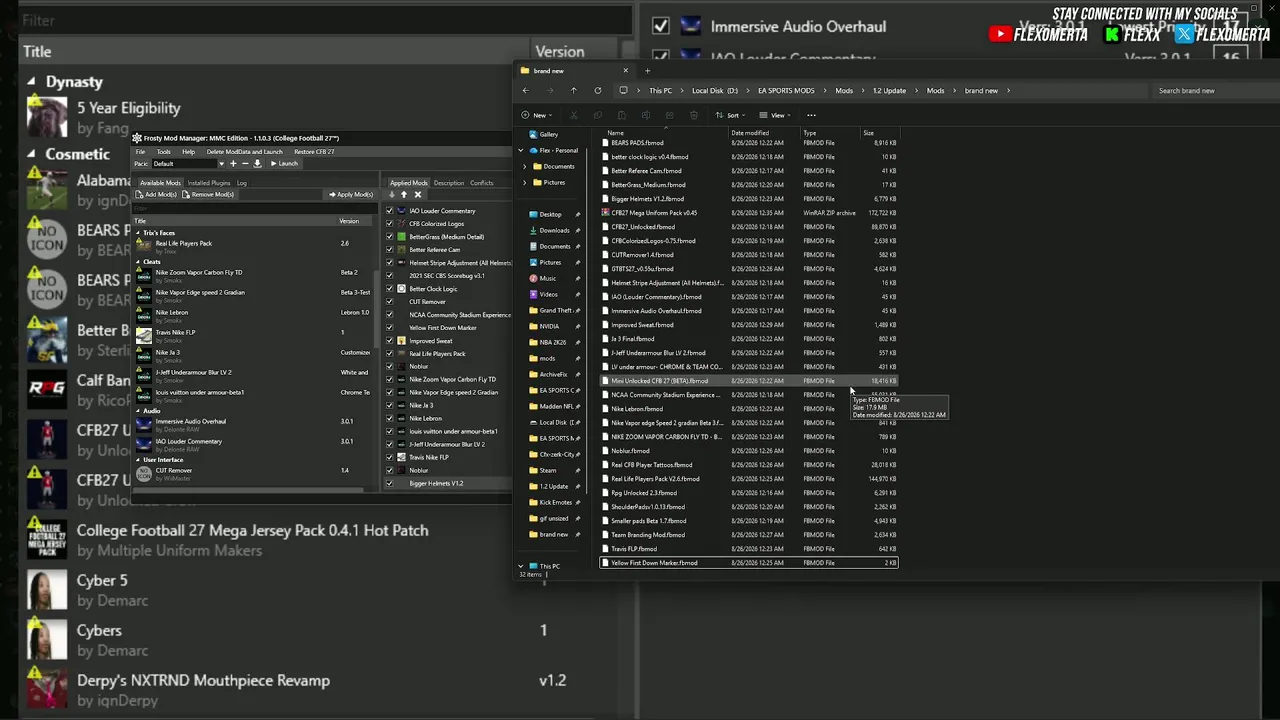Open Desktop from Explorer quick access

[552, 214]
